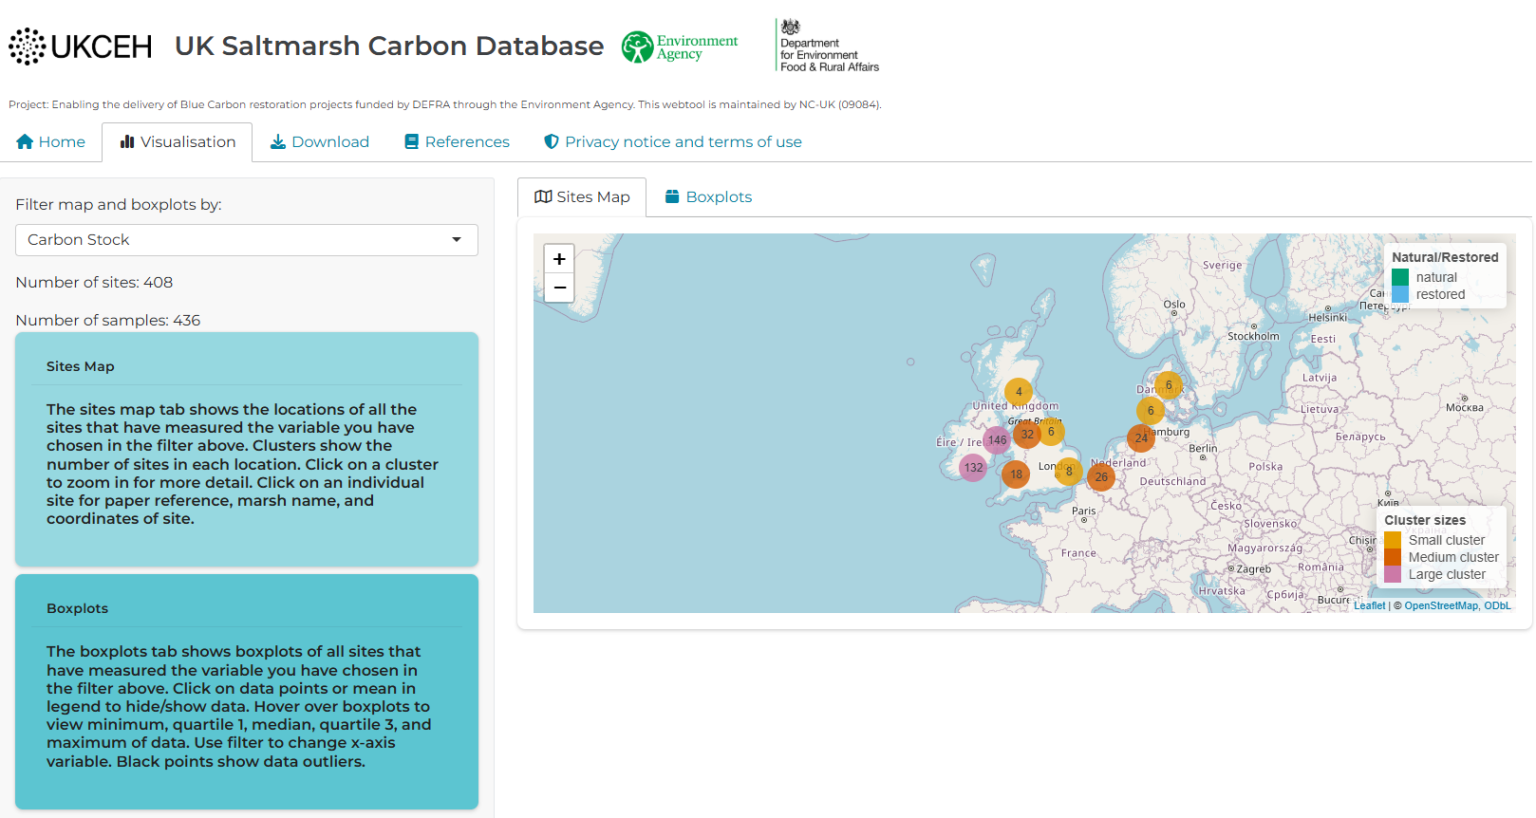Viewport: 1536px width, 818px height.
Task: Click the blue restored legend swatch
Action: (1400, 294)
